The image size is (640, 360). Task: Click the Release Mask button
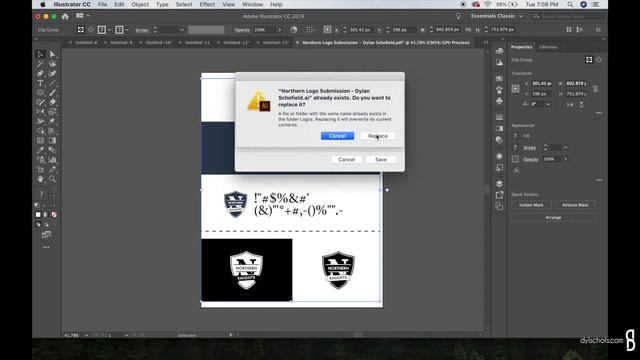tap(575, 205)
